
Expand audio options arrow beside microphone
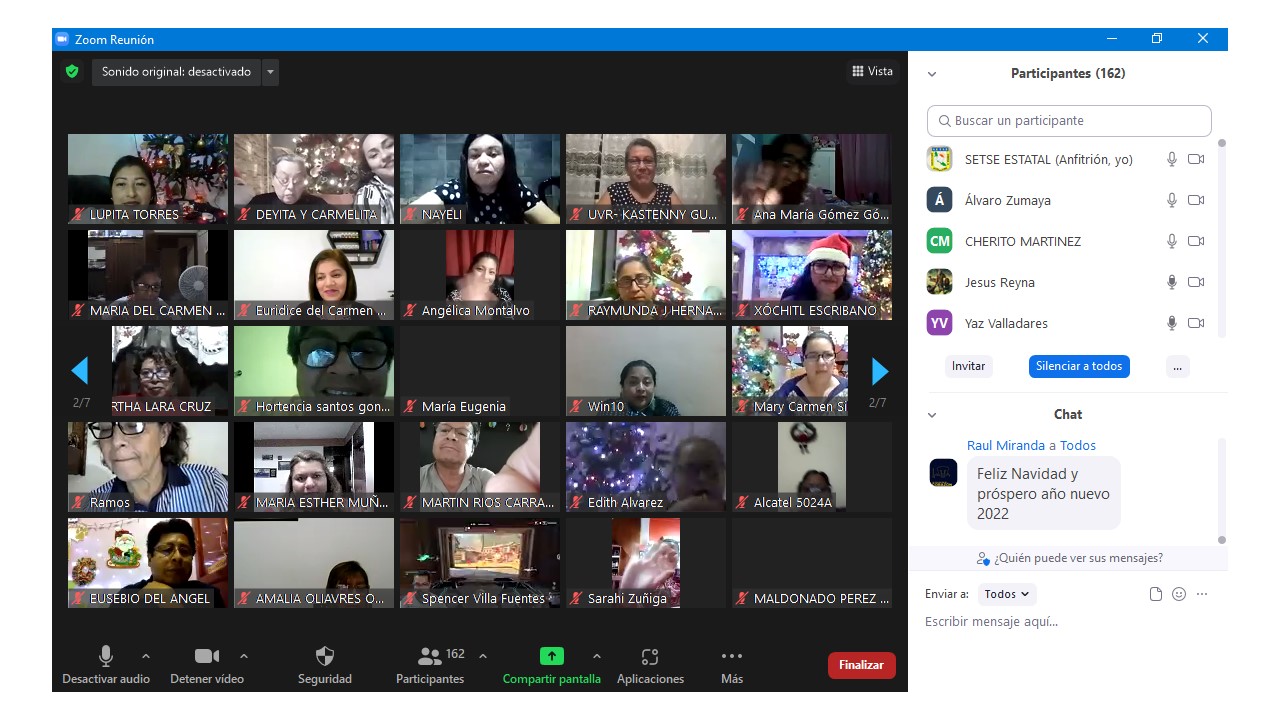(x=146, y=656)
